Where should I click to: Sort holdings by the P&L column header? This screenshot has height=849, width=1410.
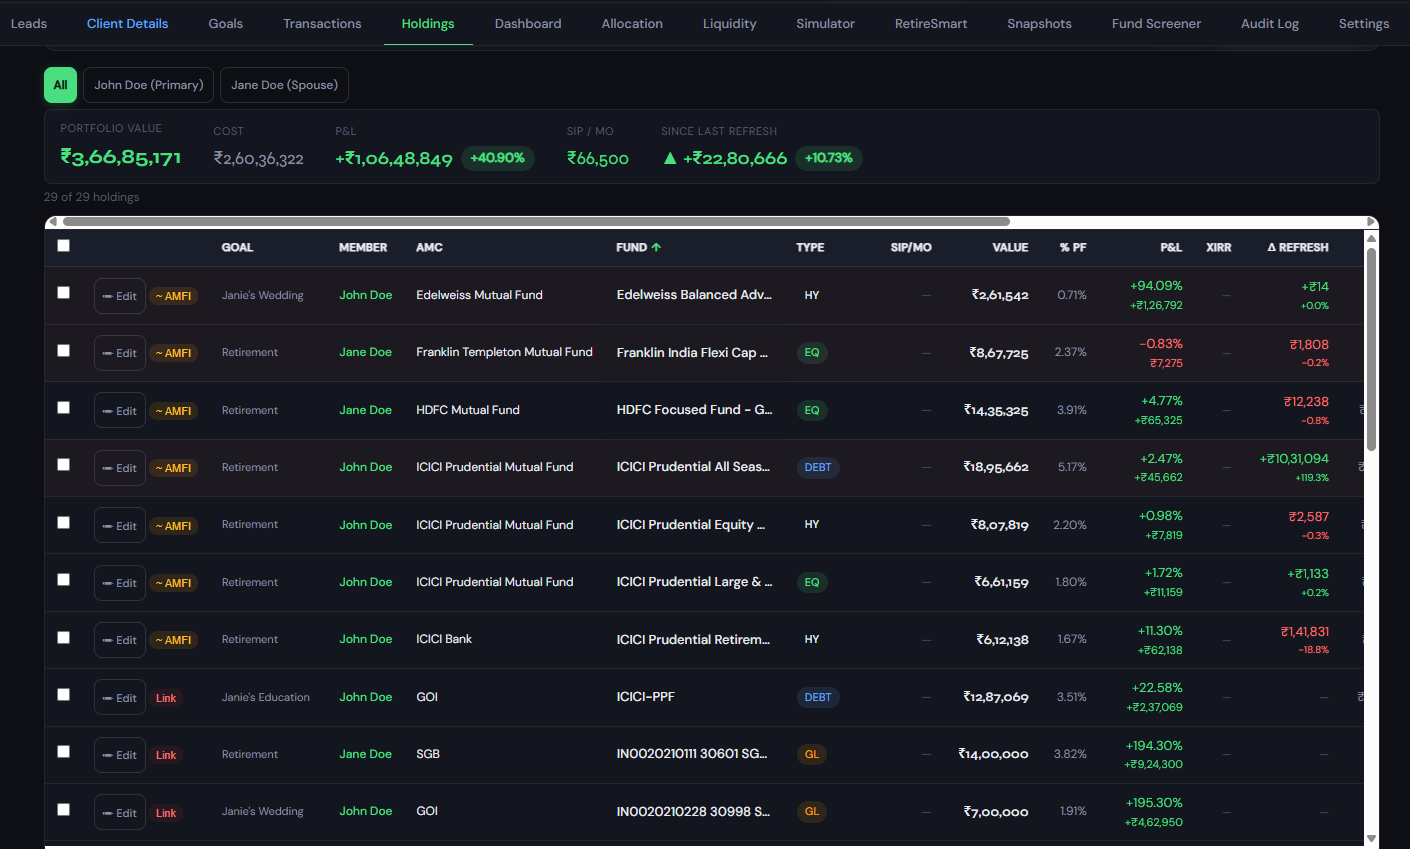(1171, 247)
